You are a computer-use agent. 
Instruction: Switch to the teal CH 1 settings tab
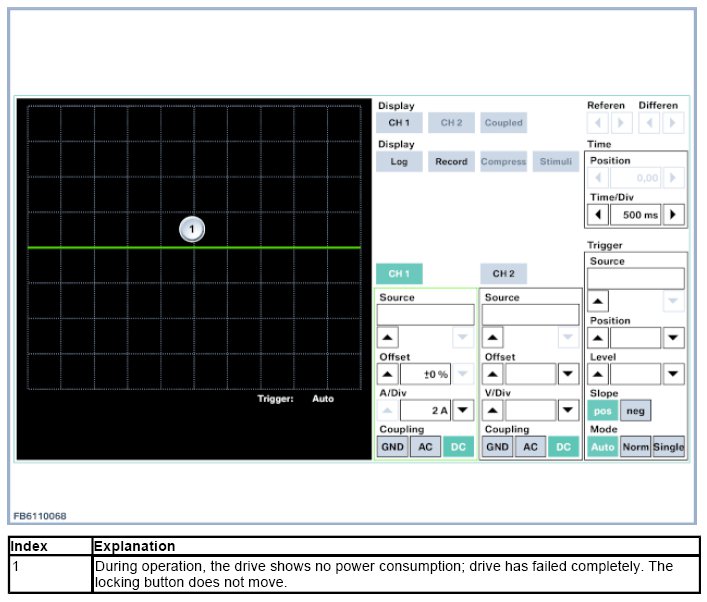click(x=399, y=274)
